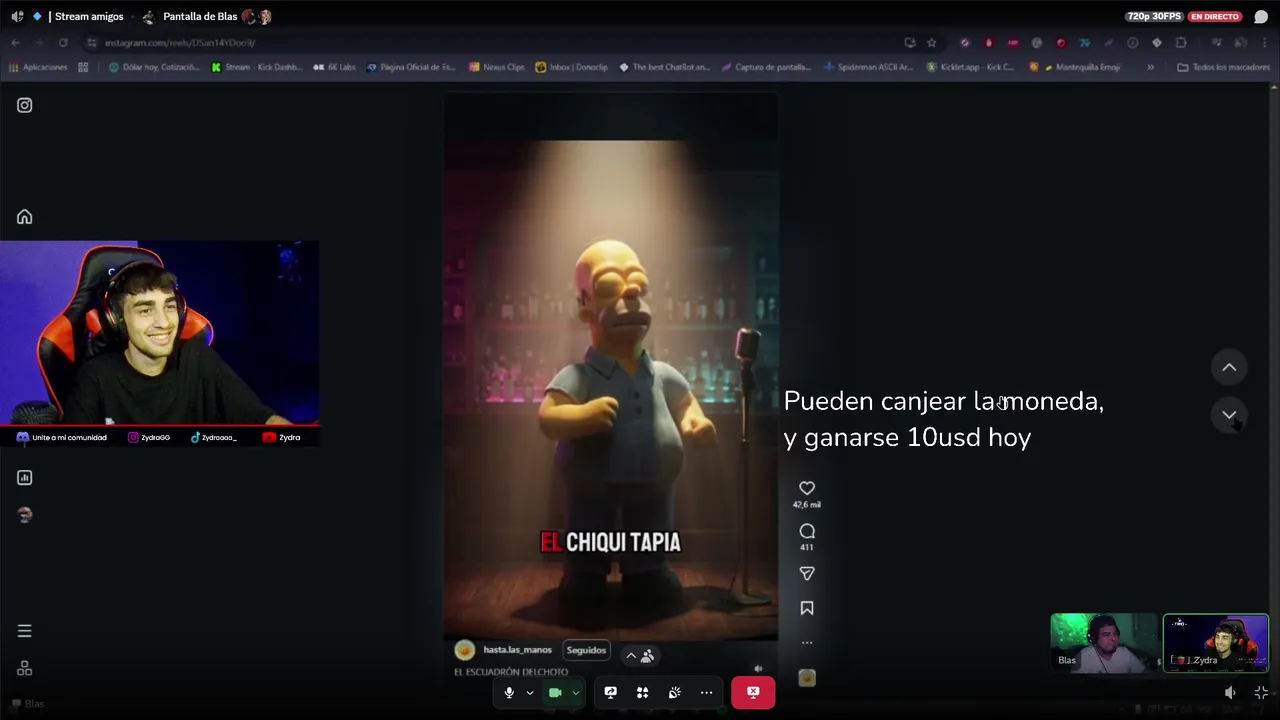1280x720 pixels.
Task: Expand microphone input options arrow
Action: (529, 692)
